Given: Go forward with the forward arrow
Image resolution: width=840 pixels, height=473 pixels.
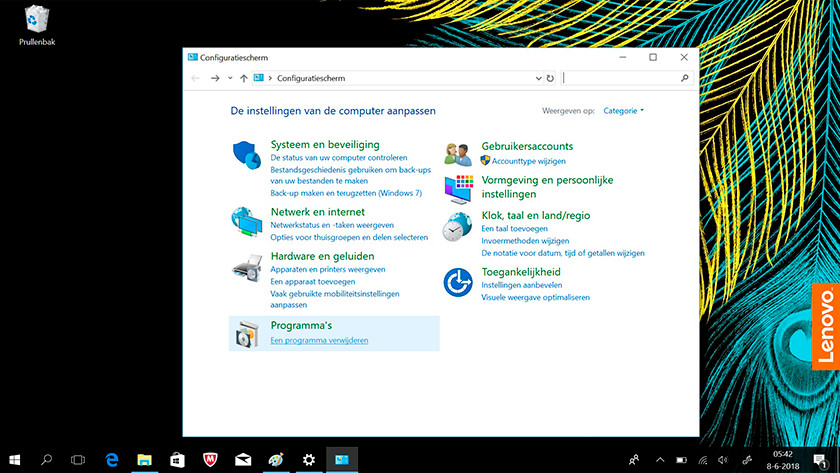Looking at the screenshot, I should click(215, 78).
